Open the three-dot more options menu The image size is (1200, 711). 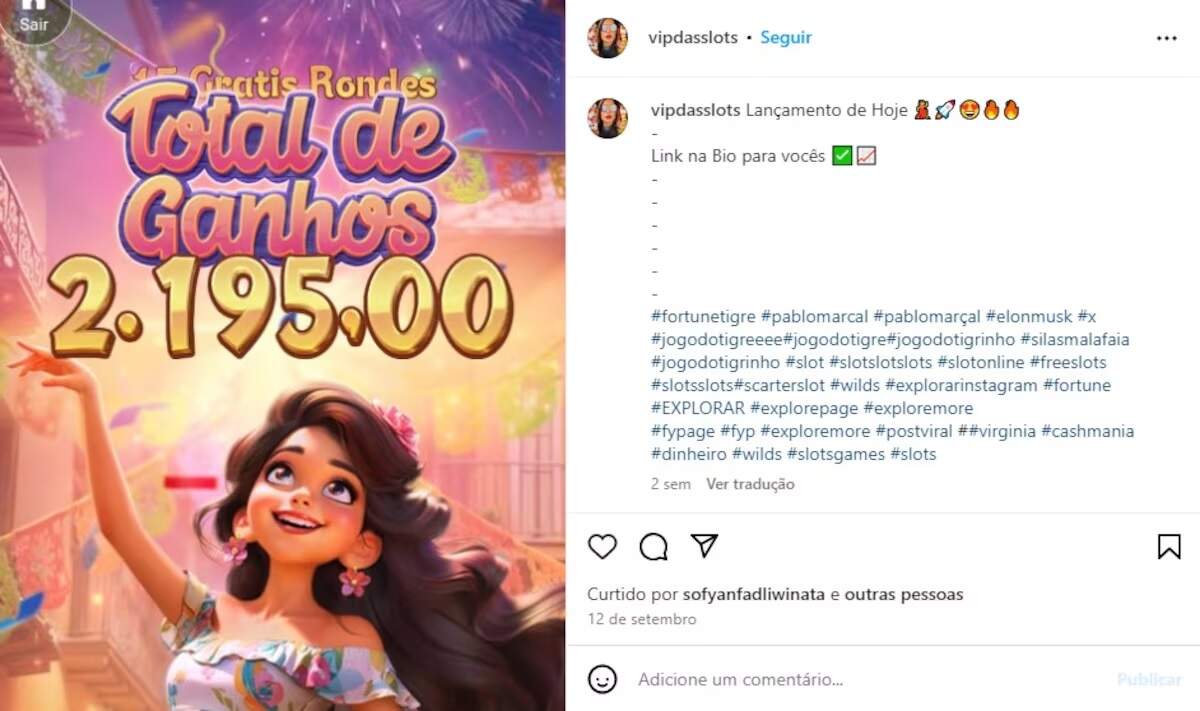pyautogui.click(x=1167, y=38)
